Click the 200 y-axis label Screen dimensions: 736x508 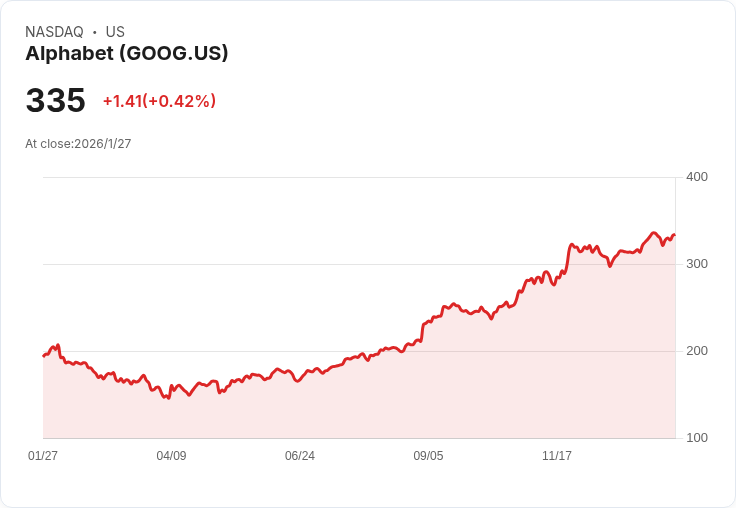[696, 351]
